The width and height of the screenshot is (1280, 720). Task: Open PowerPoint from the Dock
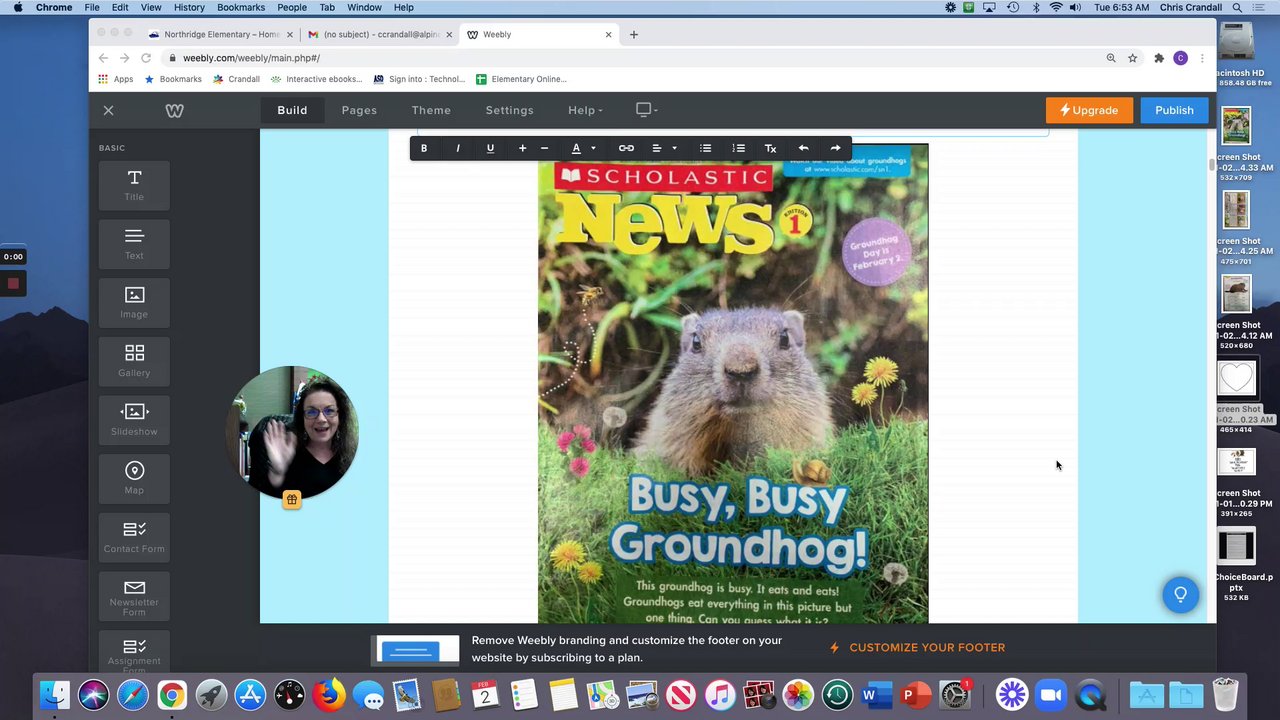[x=916, y=694]
